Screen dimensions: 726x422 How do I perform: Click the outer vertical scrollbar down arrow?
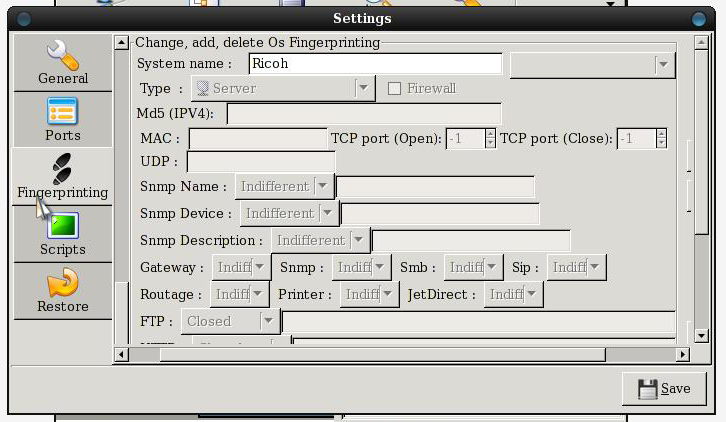coord(701,336)
